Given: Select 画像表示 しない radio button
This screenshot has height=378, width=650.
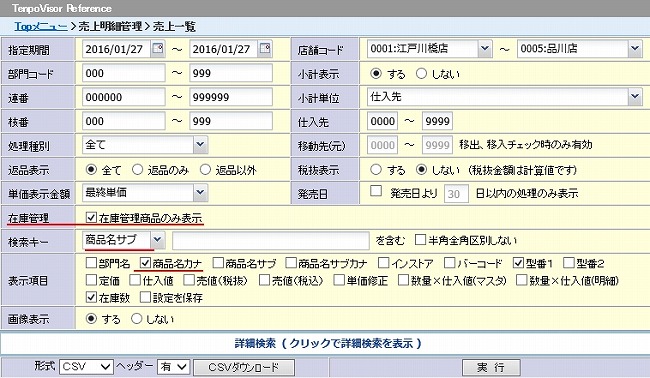Looking at the screenshot, I should click(x=136, y=318).
